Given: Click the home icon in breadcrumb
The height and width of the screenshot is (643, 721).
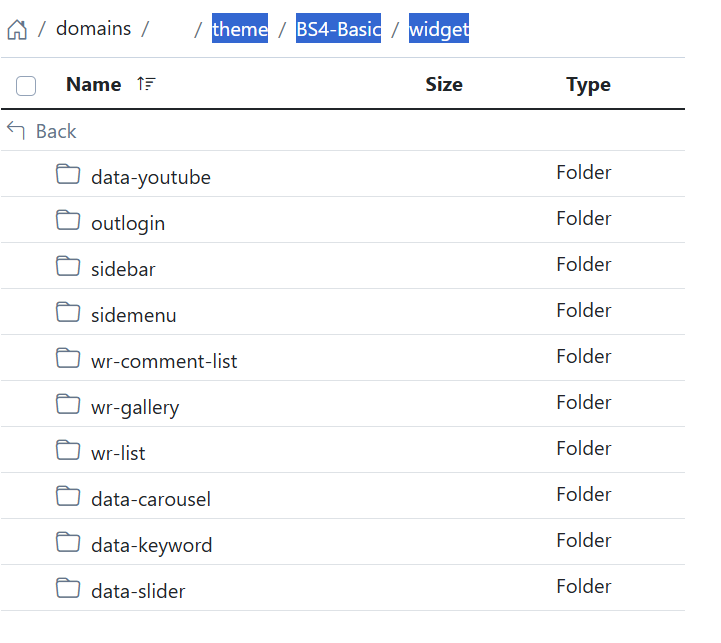Looking at the screenshot, I should point(17,30).
